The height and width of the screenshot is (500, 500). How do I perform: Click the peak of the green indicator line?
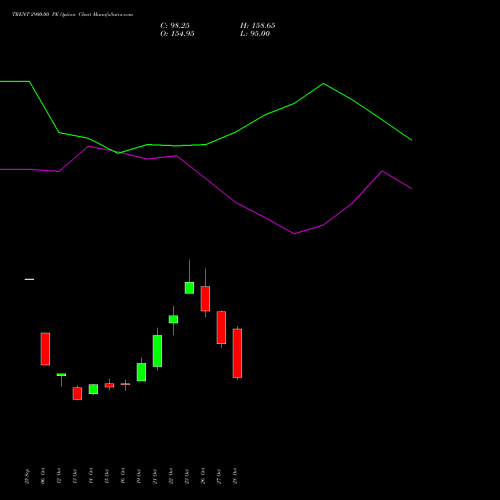(323, 84)
